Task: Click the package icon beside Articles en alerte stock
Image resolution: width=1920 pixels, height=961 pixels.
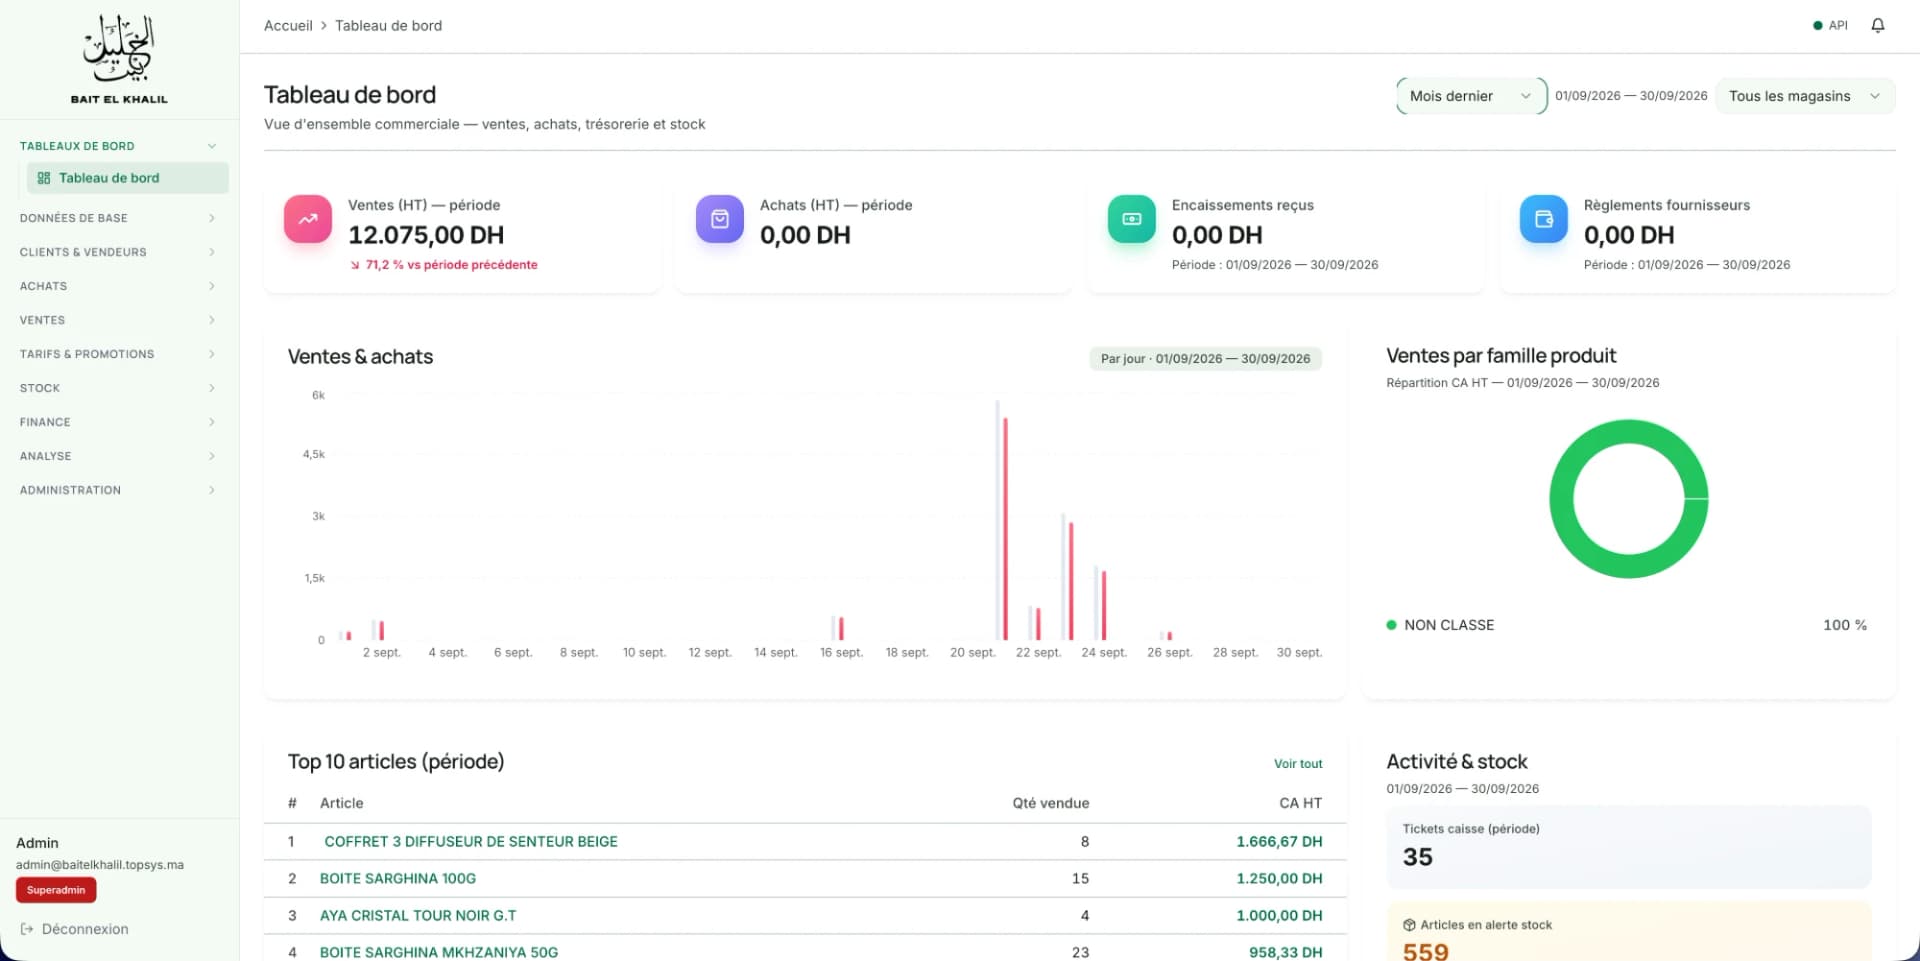Action: point(1409,925)
